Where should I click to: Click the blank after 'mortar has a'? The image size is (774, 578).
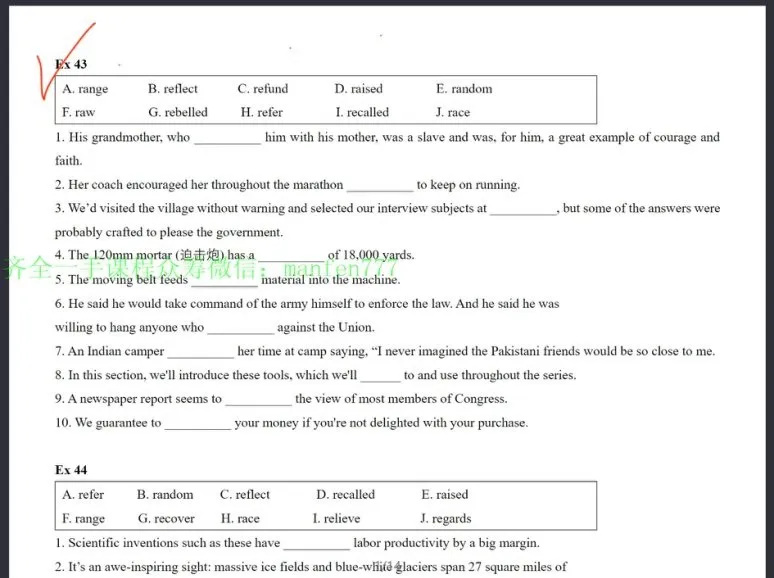(x=291, y=256)
